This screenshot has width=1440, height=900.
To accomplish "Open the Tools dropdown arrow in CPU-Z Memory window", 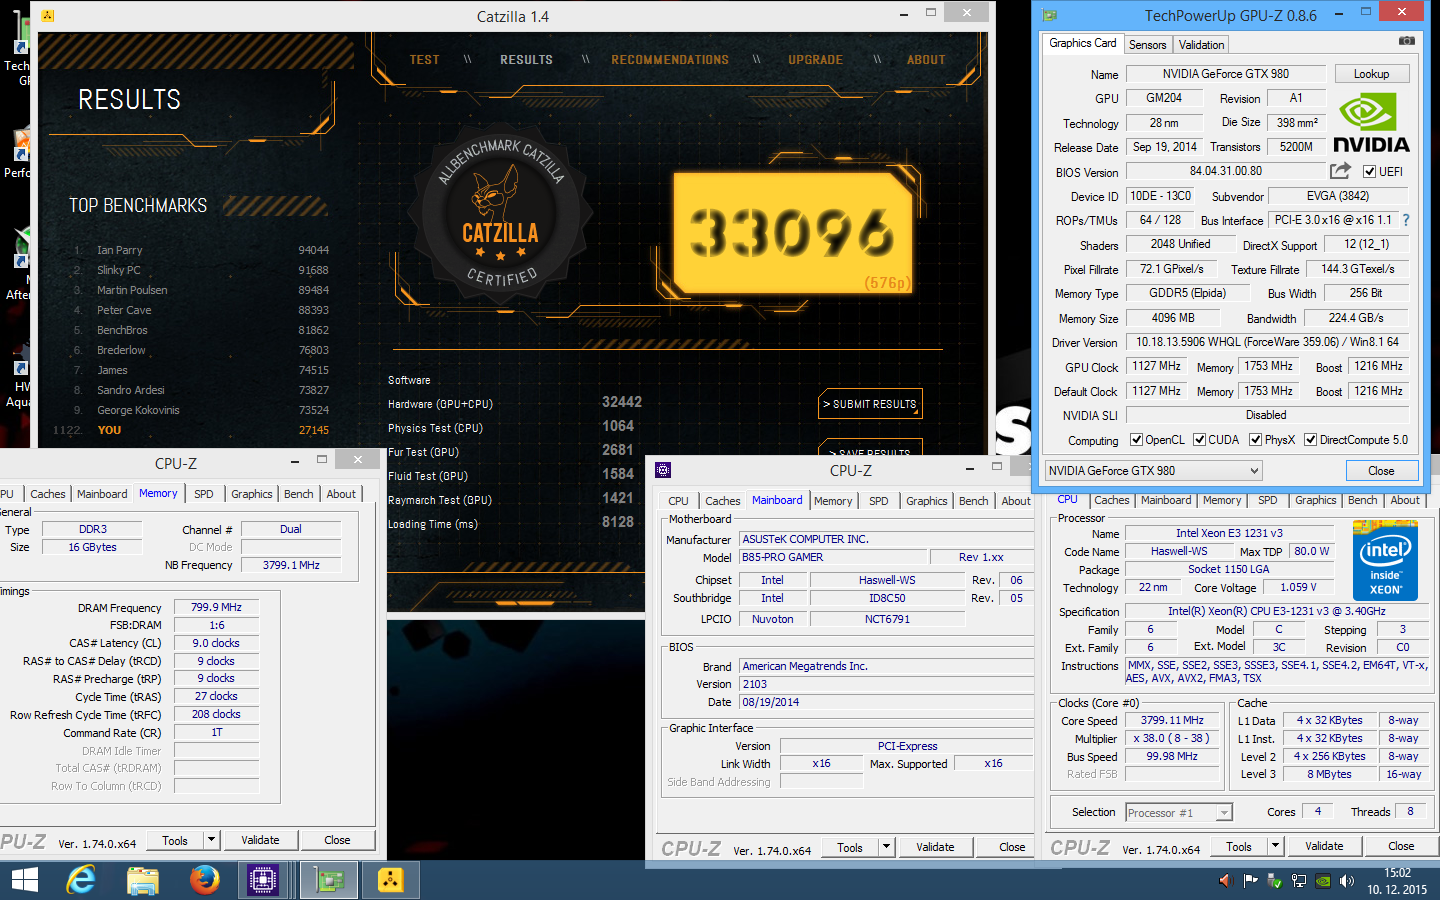I will [211, 840].
